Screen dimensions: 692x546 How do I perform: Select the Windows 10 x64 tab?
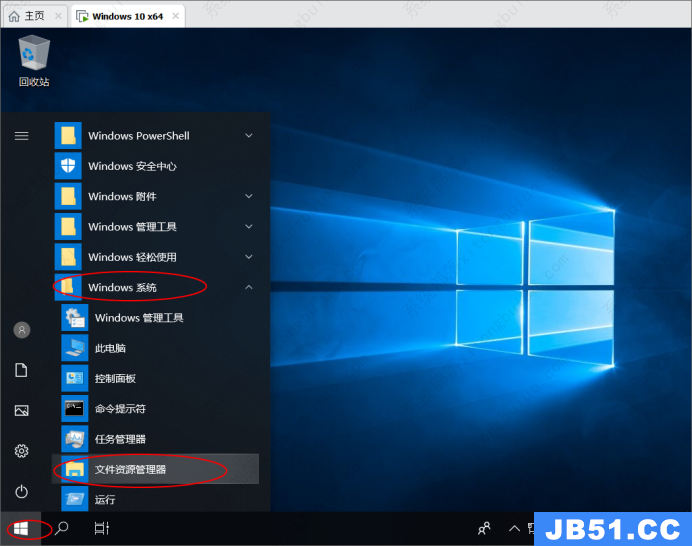[125, 17]
